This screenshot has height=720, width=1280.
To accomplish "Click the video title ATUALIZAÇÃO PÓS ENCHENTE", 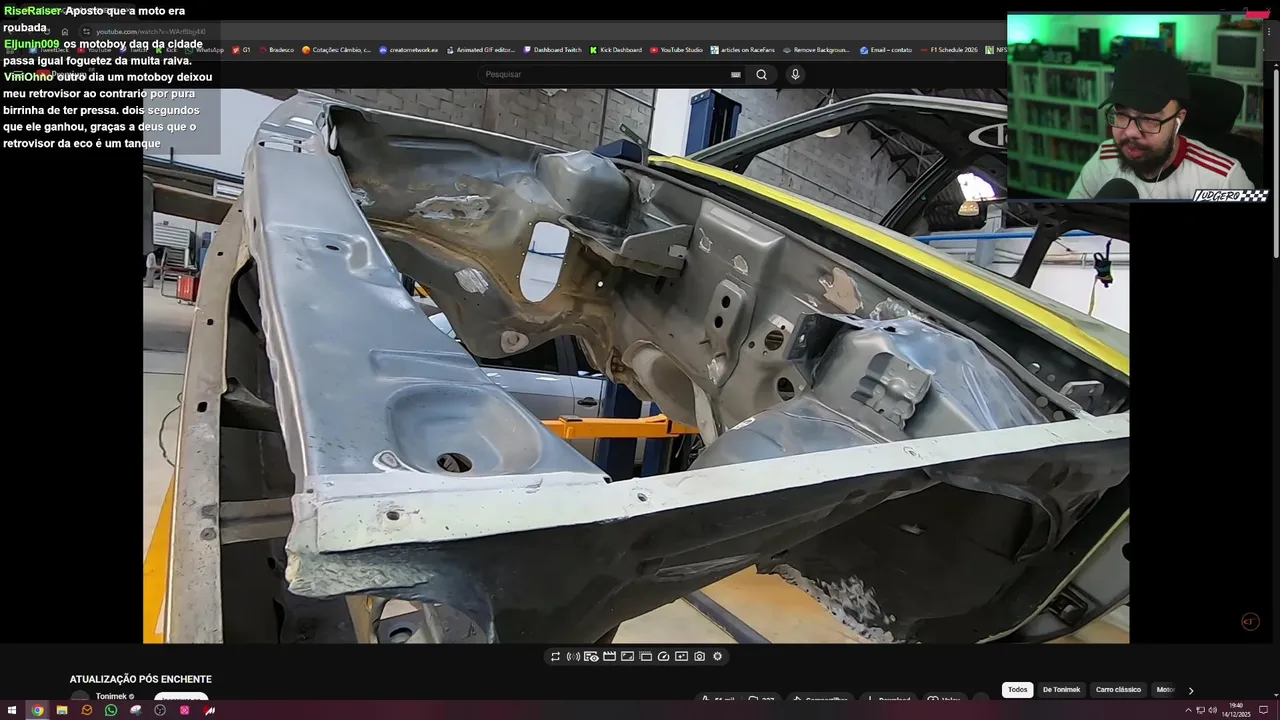I will (x=140, y=680).
